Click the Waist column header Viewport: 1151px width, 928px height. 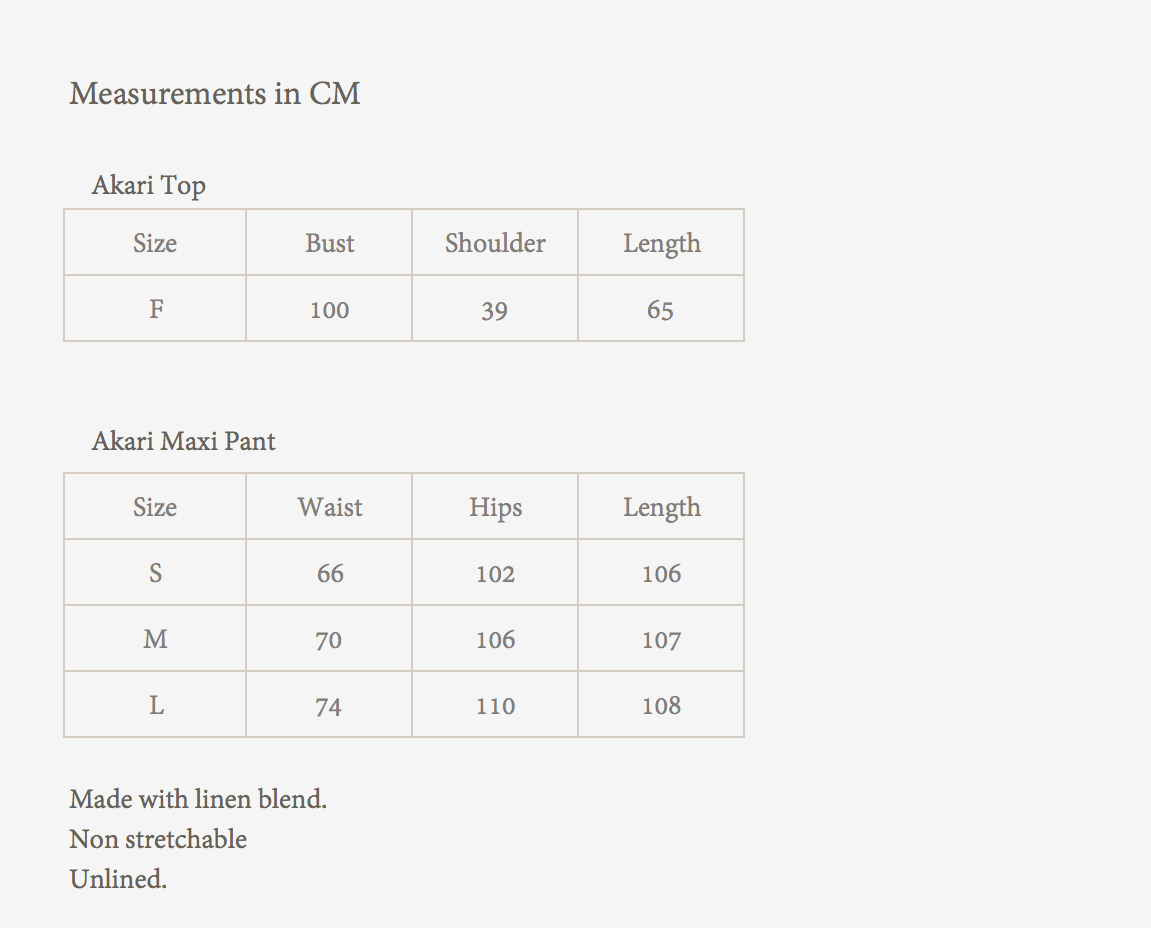[x=330, y=507]
